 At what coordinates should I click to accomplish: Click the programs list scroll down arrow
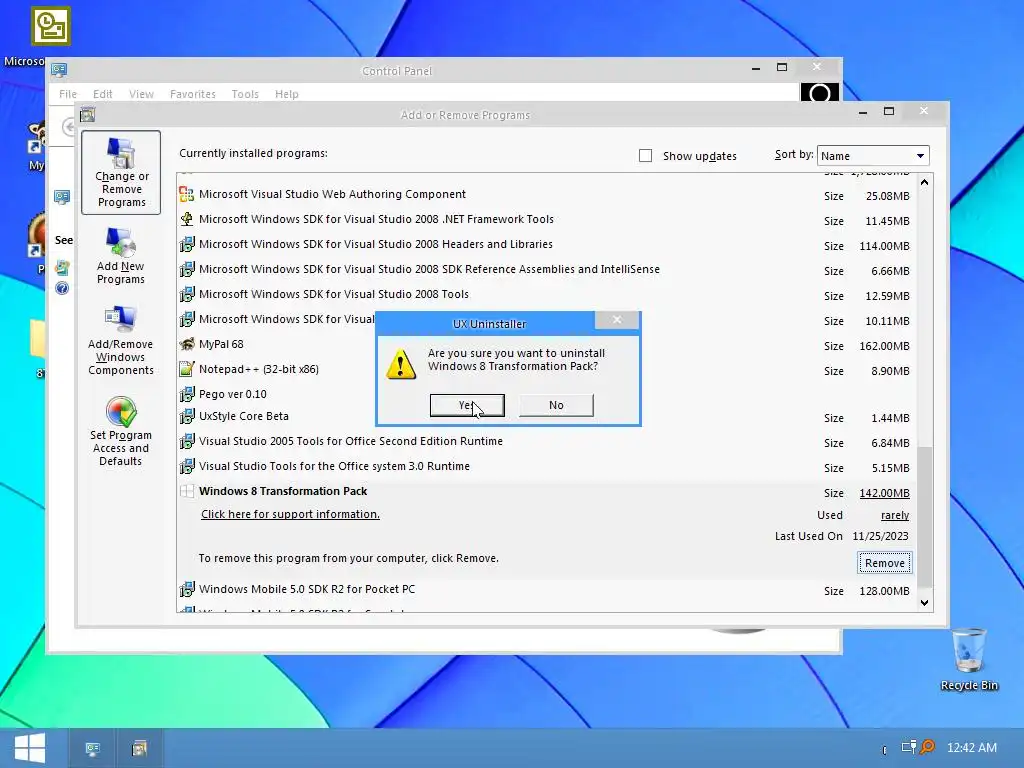924,602
